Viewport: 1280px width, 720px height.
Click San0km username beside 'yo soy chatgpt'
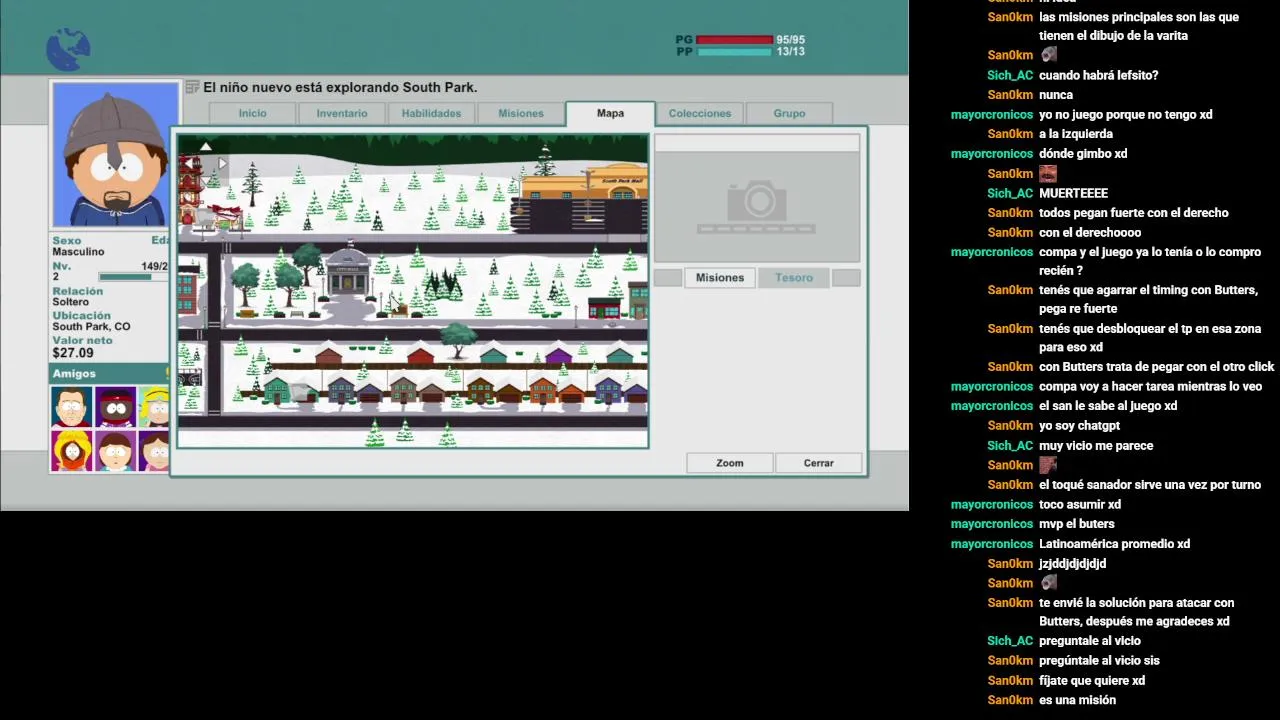pos(1010,426)
